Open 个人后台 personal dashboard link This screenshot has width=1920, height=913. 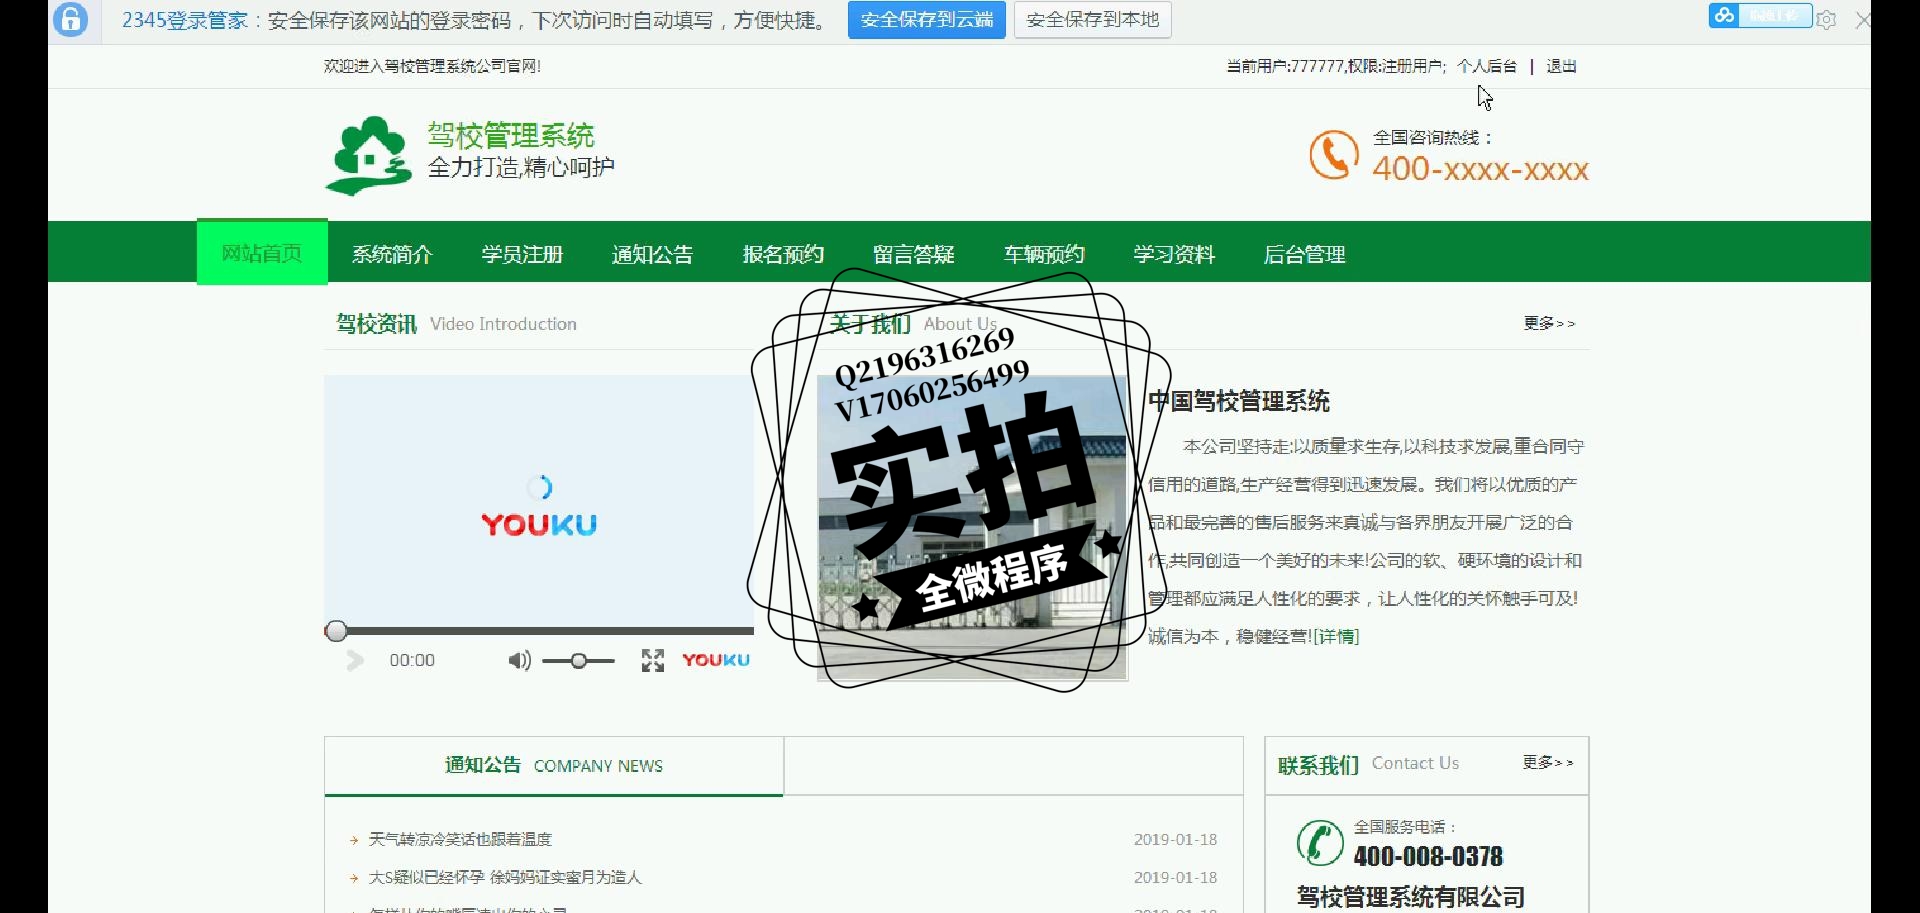pos(1487,66)
